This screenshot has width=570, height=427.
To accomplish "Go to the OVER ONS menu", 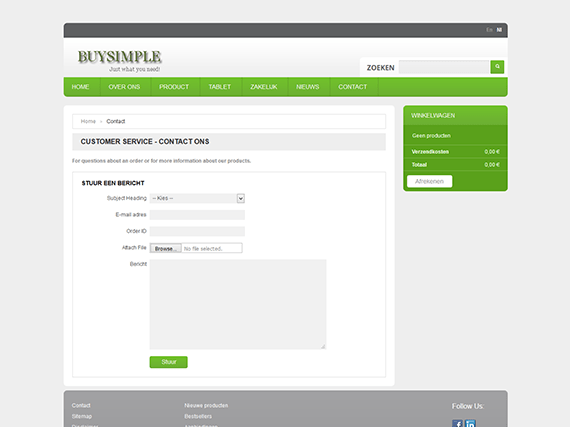I will (124, 87).
